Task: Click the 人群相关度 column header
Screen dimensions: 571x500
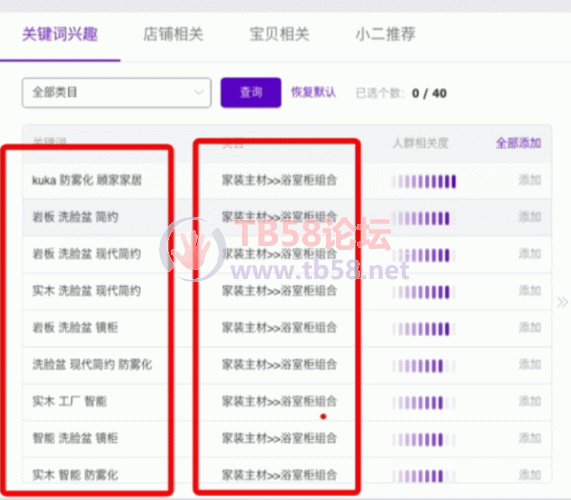Action: click(x=420, y=143)
